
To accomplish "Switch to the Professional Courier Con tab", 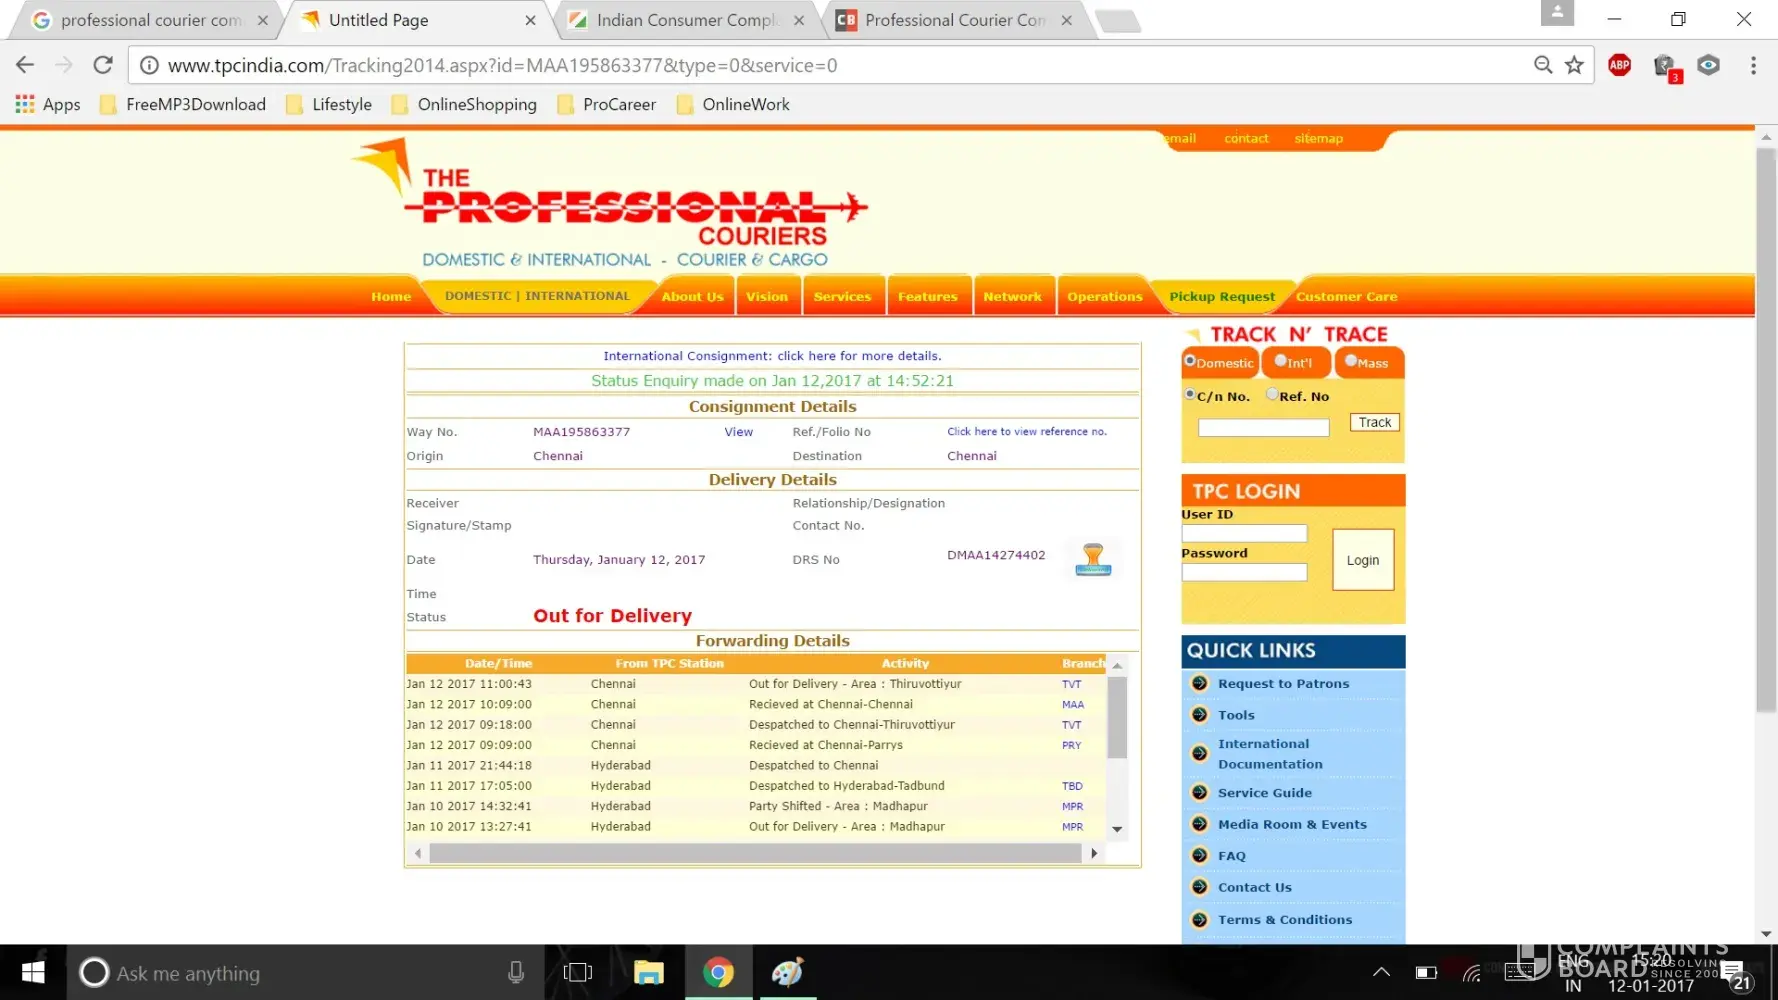I will coord(955,20).
